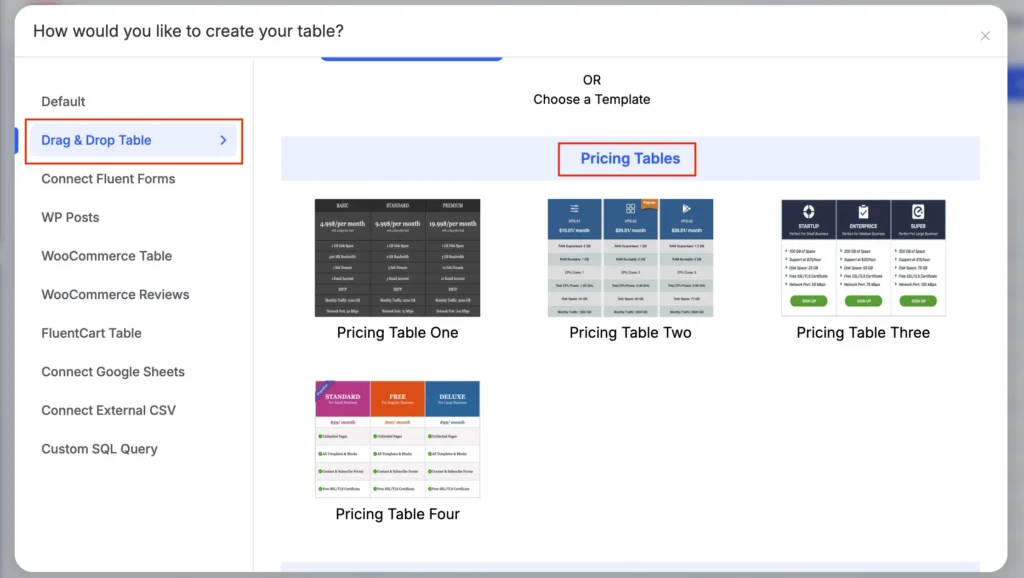This screenshot has height=578, width=1024.
Task: Click the Choose a Template text
Action: pos(591,100)
